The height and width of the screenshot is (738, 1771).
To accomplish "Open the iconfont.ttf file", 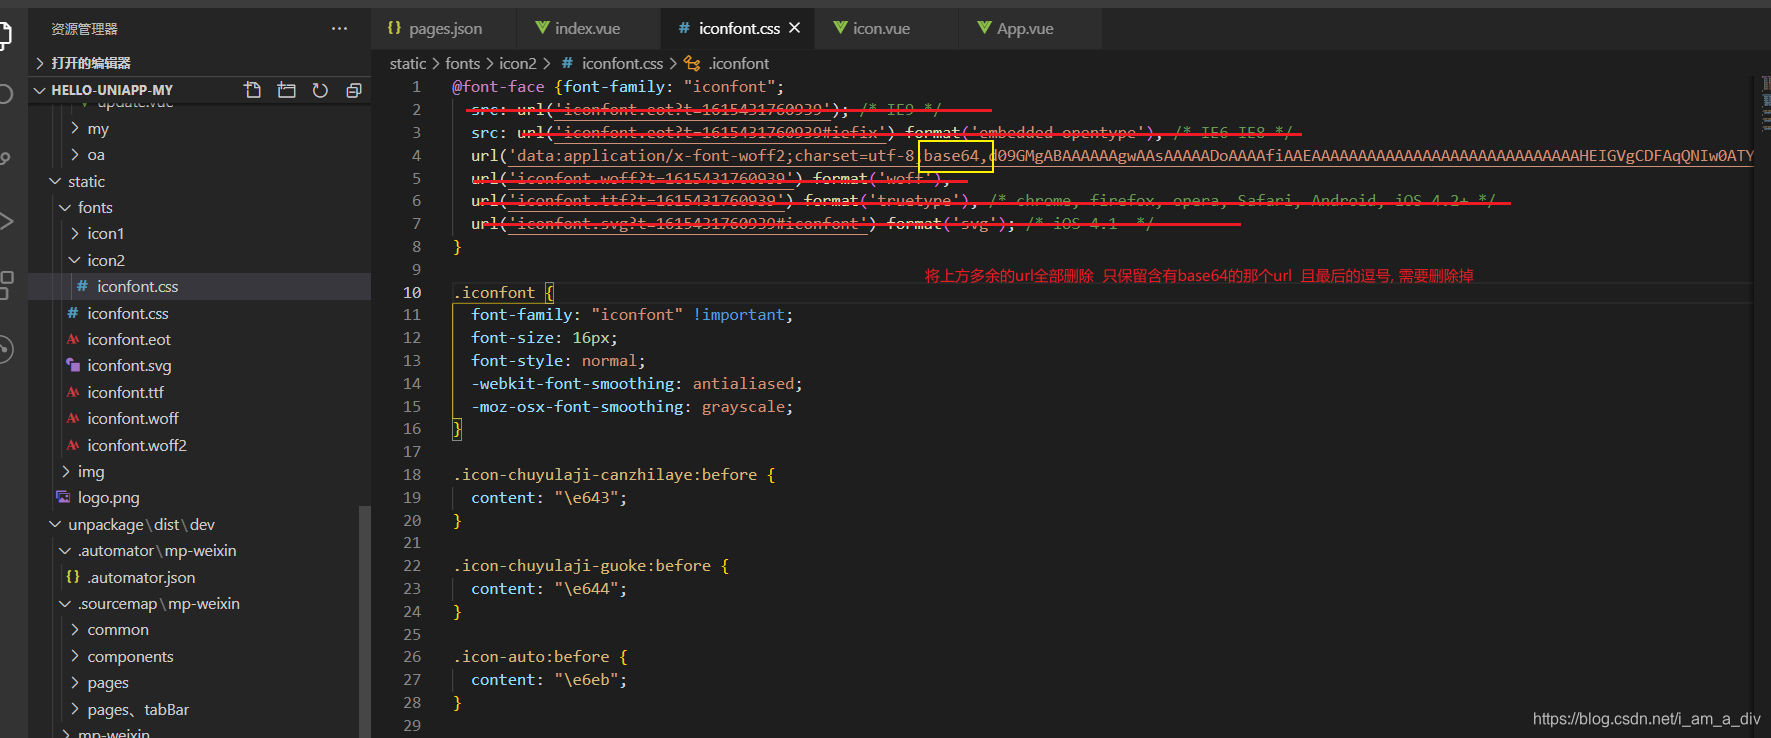I will (199, 392).
